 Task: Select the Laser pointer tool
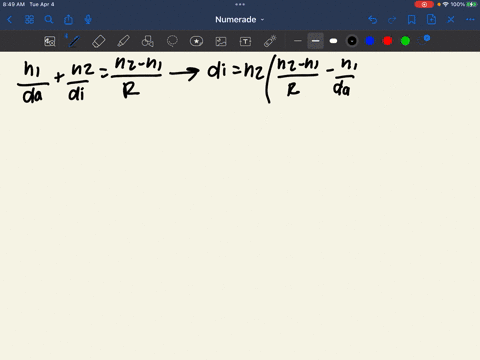point(270,41)
